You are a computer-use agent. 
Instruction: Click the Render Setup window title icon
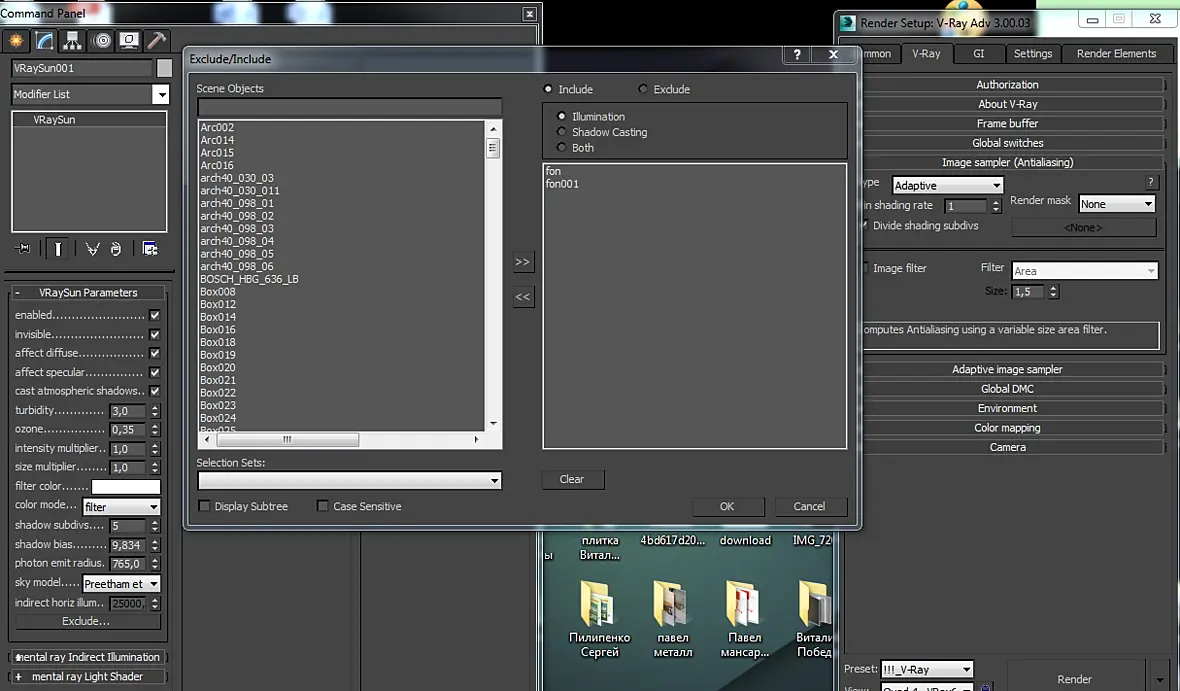coord(848,23)
